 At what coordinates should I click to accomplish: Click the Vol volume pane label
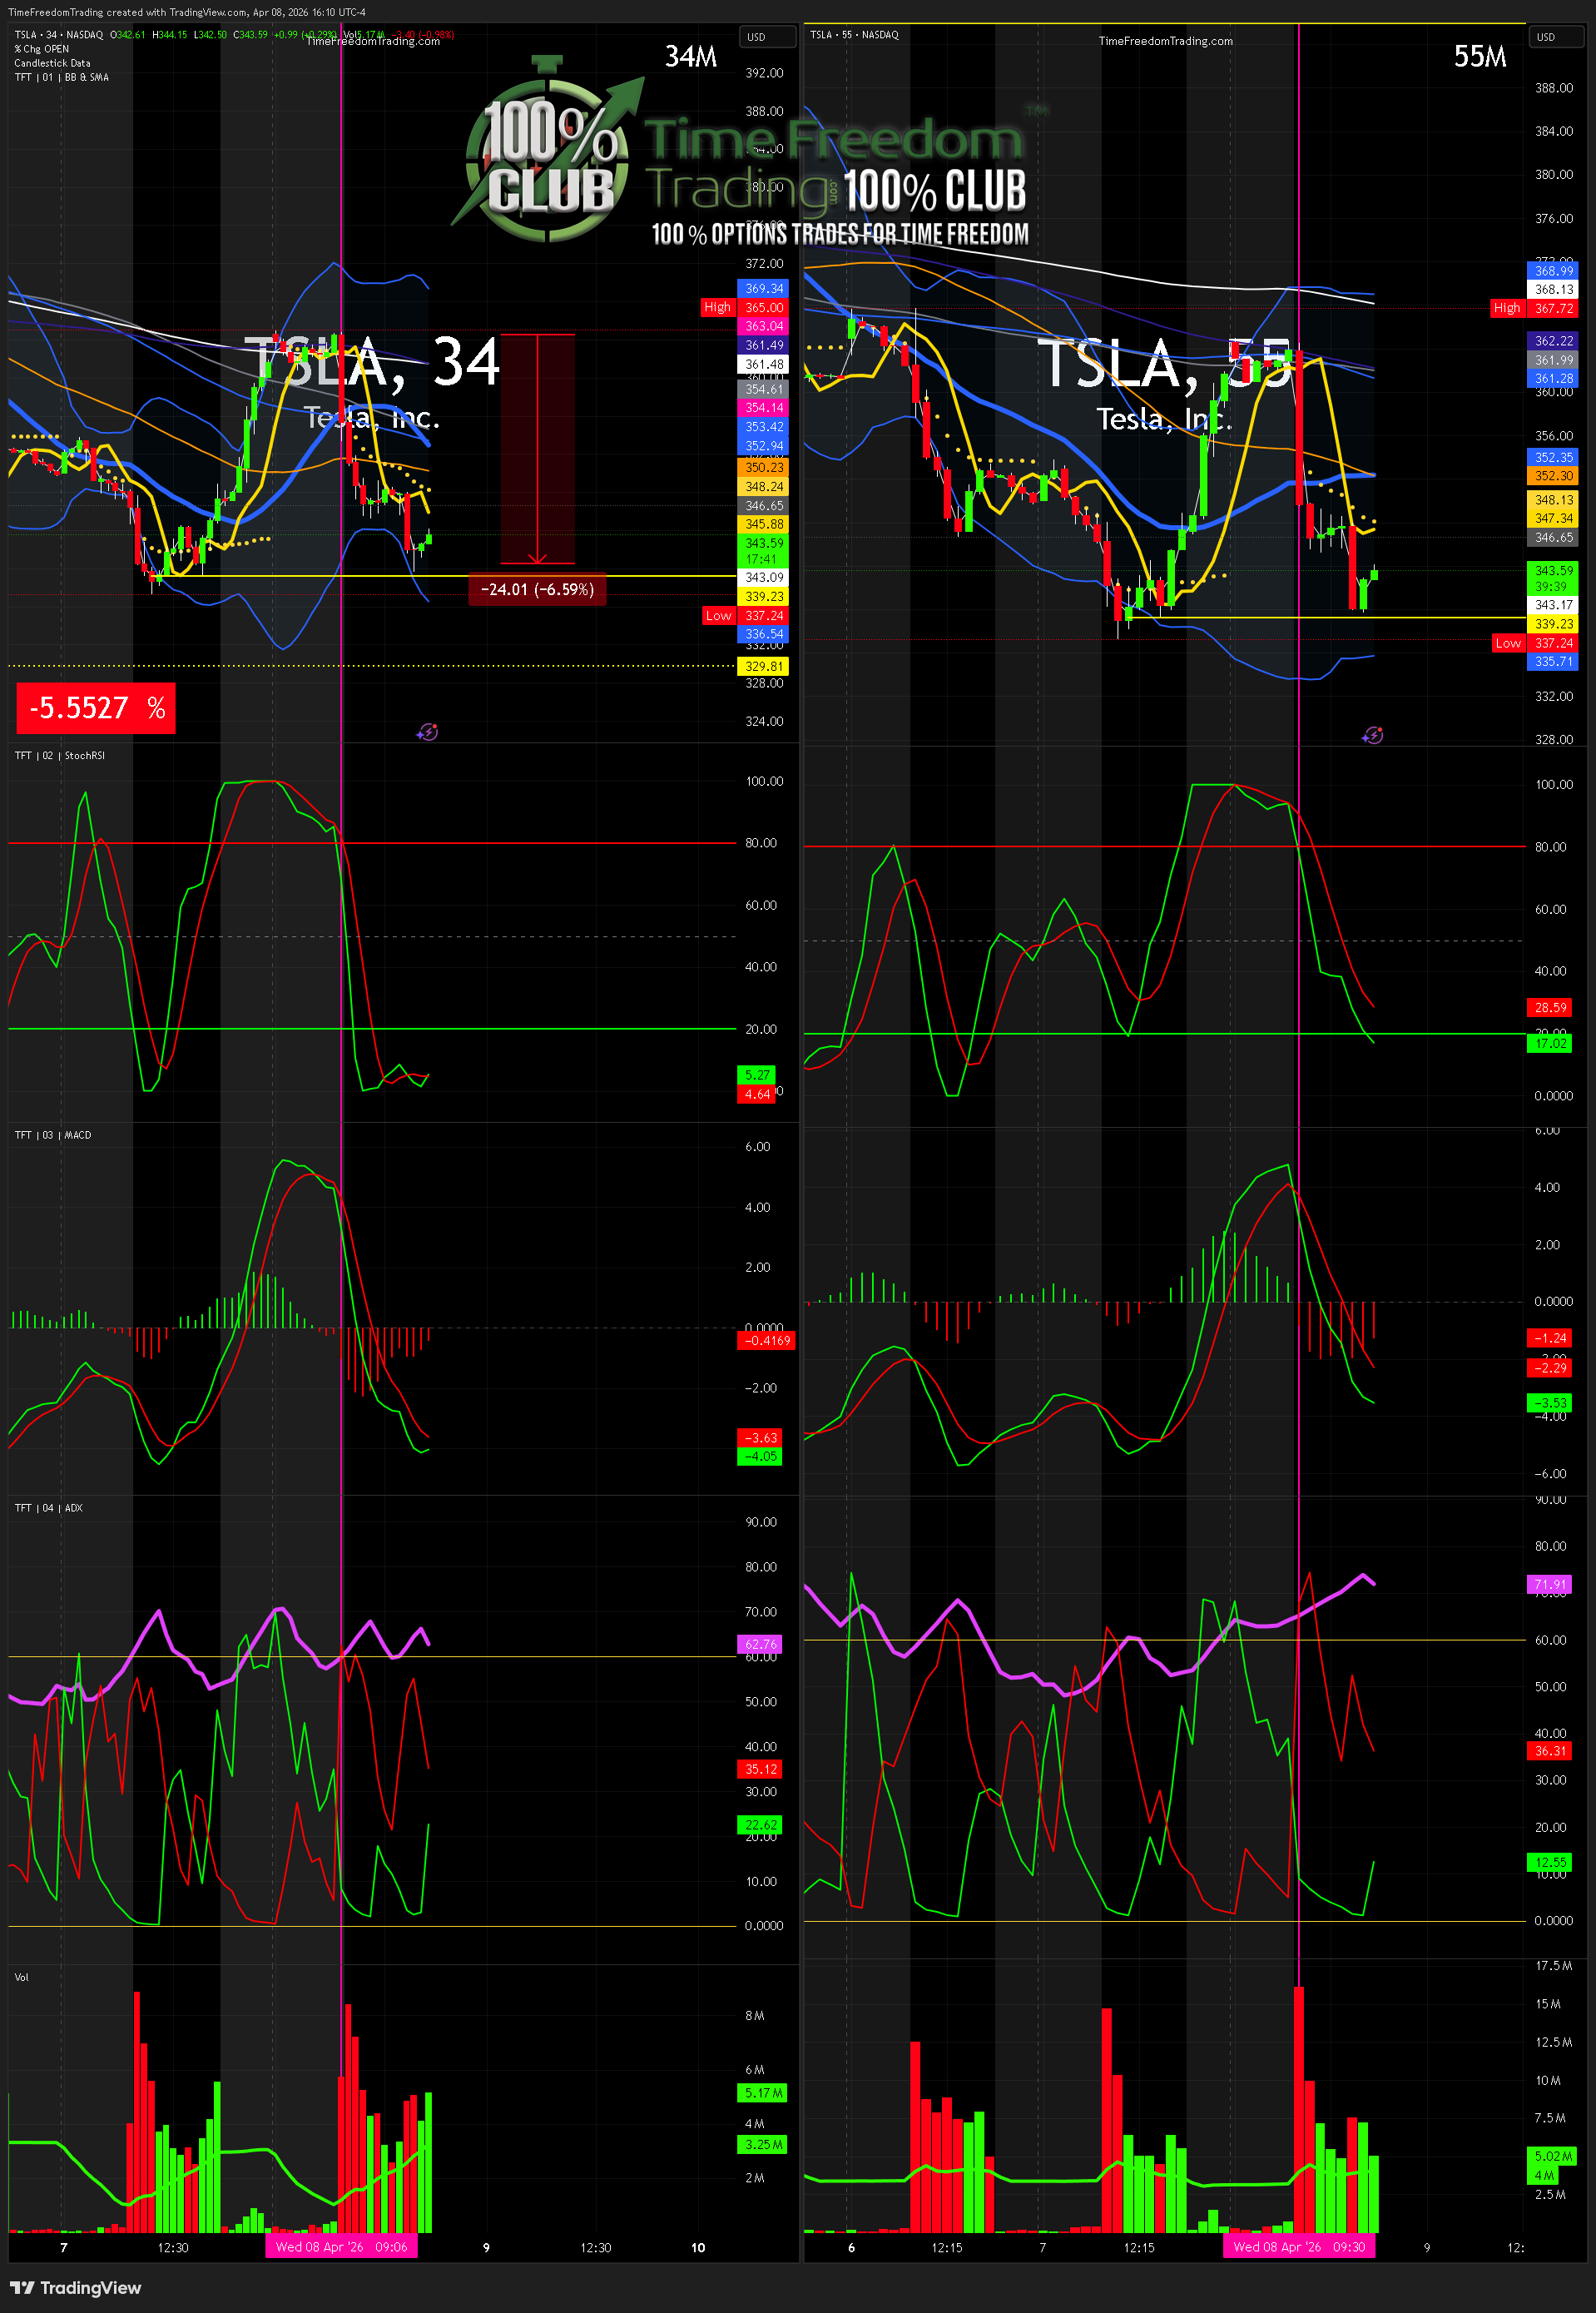coord(21,1977)
